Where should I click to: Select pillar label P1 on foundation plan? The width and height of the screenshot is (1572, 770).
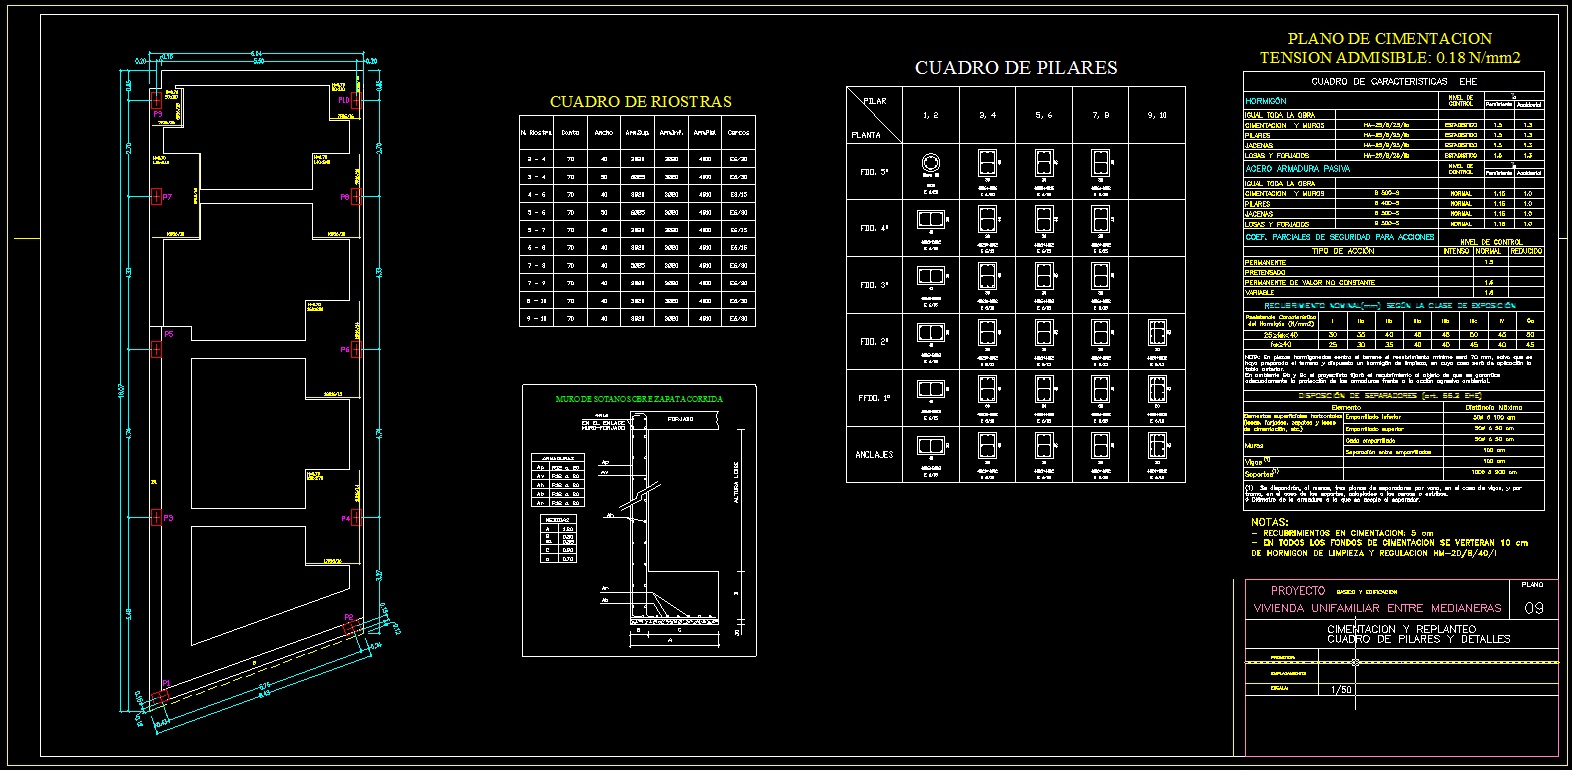click(x=167, y=684)
